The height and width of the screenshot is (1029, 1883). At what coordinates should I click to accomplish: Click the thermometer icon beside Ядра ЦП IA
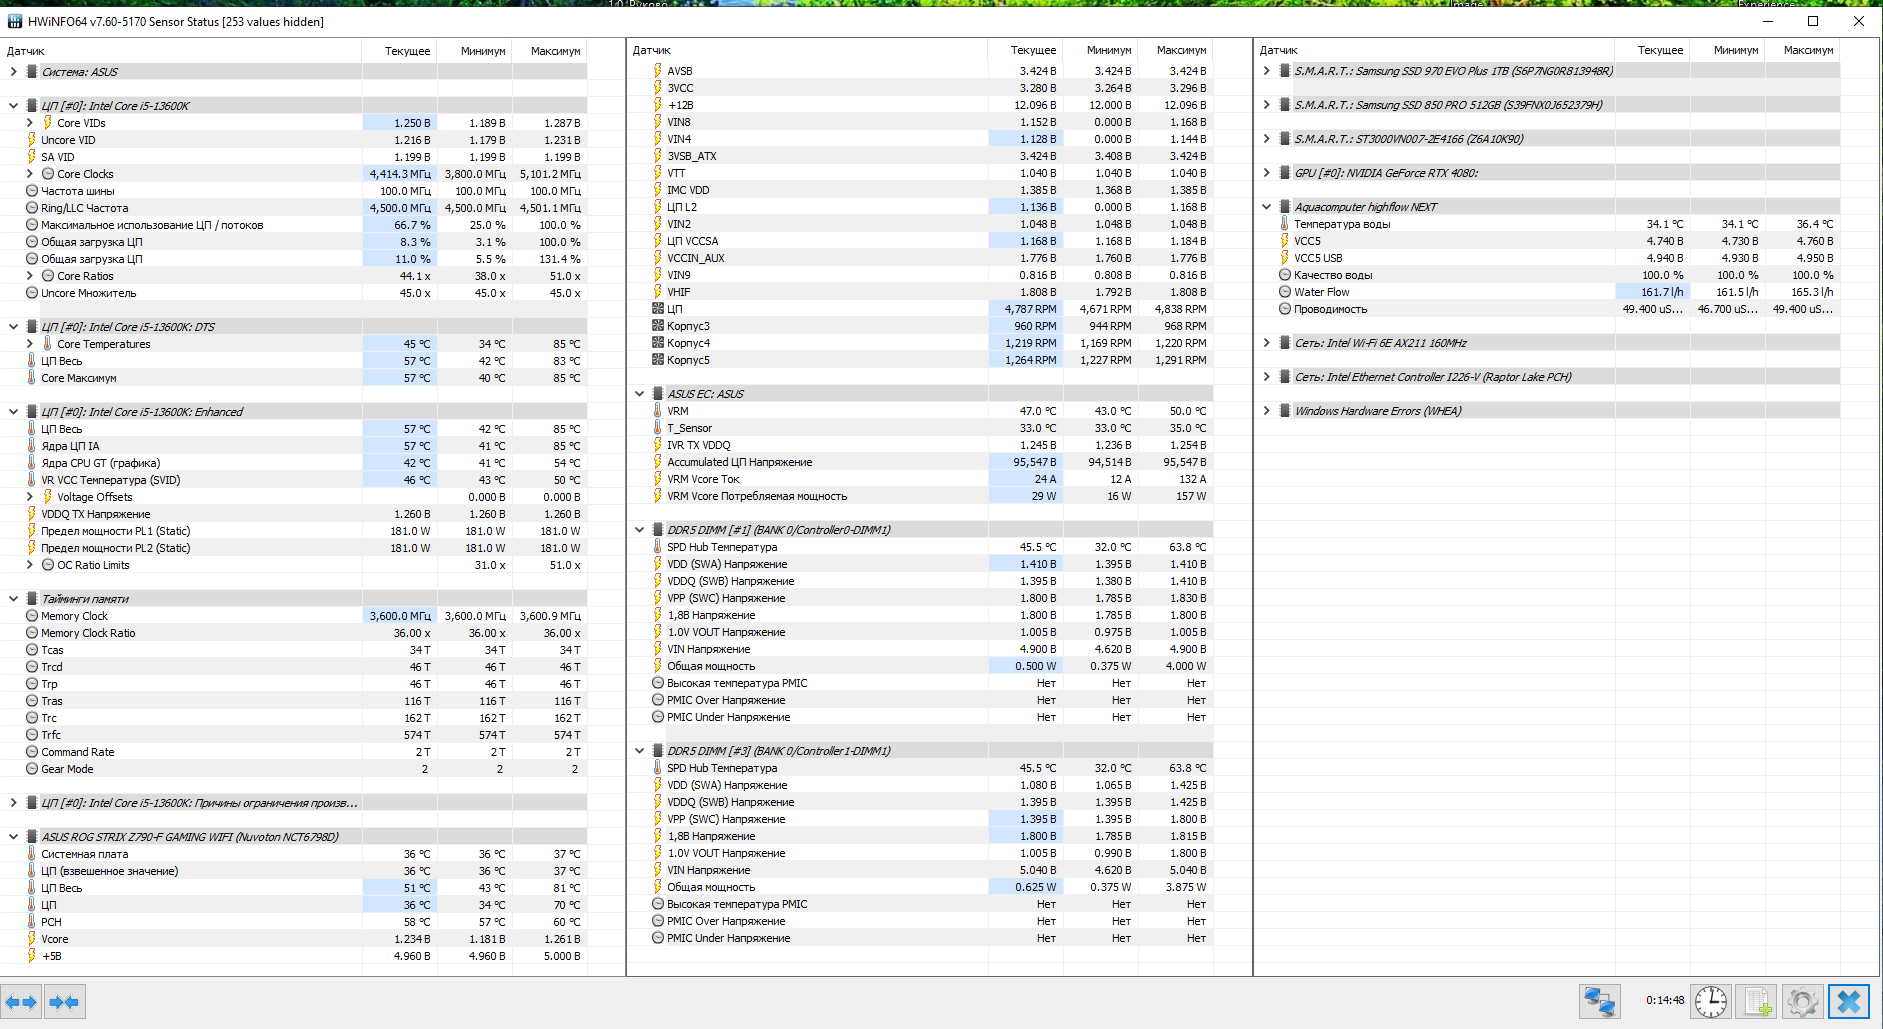[x=32, y=446]
